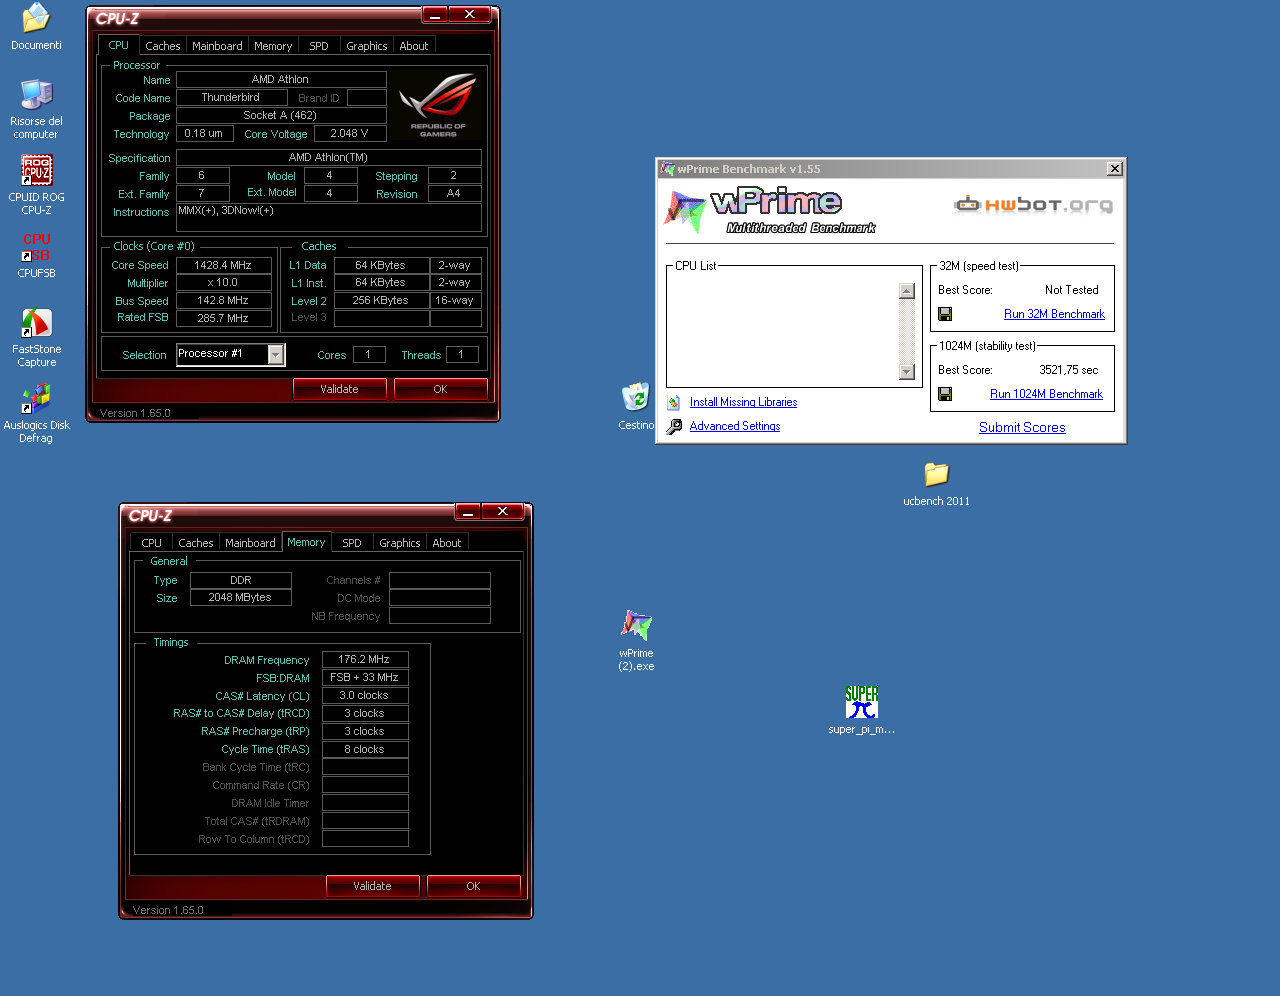Click Validate in upper CPU-Z window
The height and width of the screenshot is (996, 1280).
[339, 389]
